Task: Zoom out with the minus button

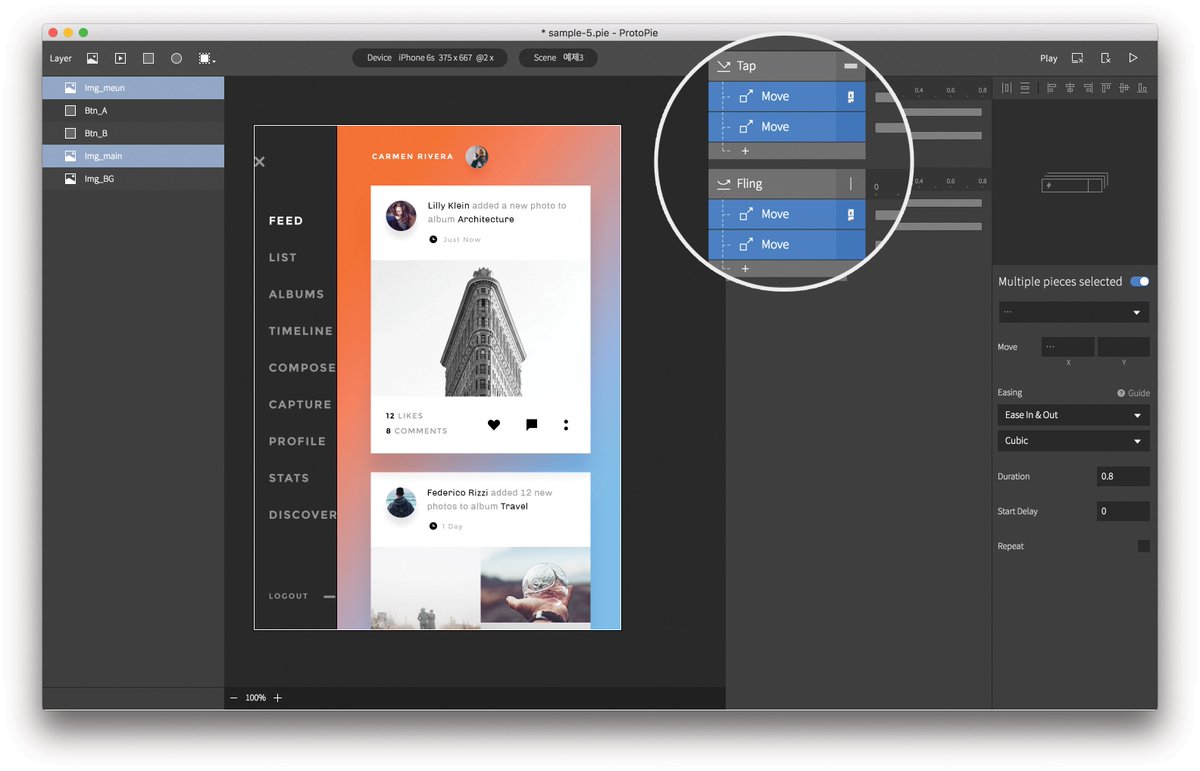Action: (234, 698)
